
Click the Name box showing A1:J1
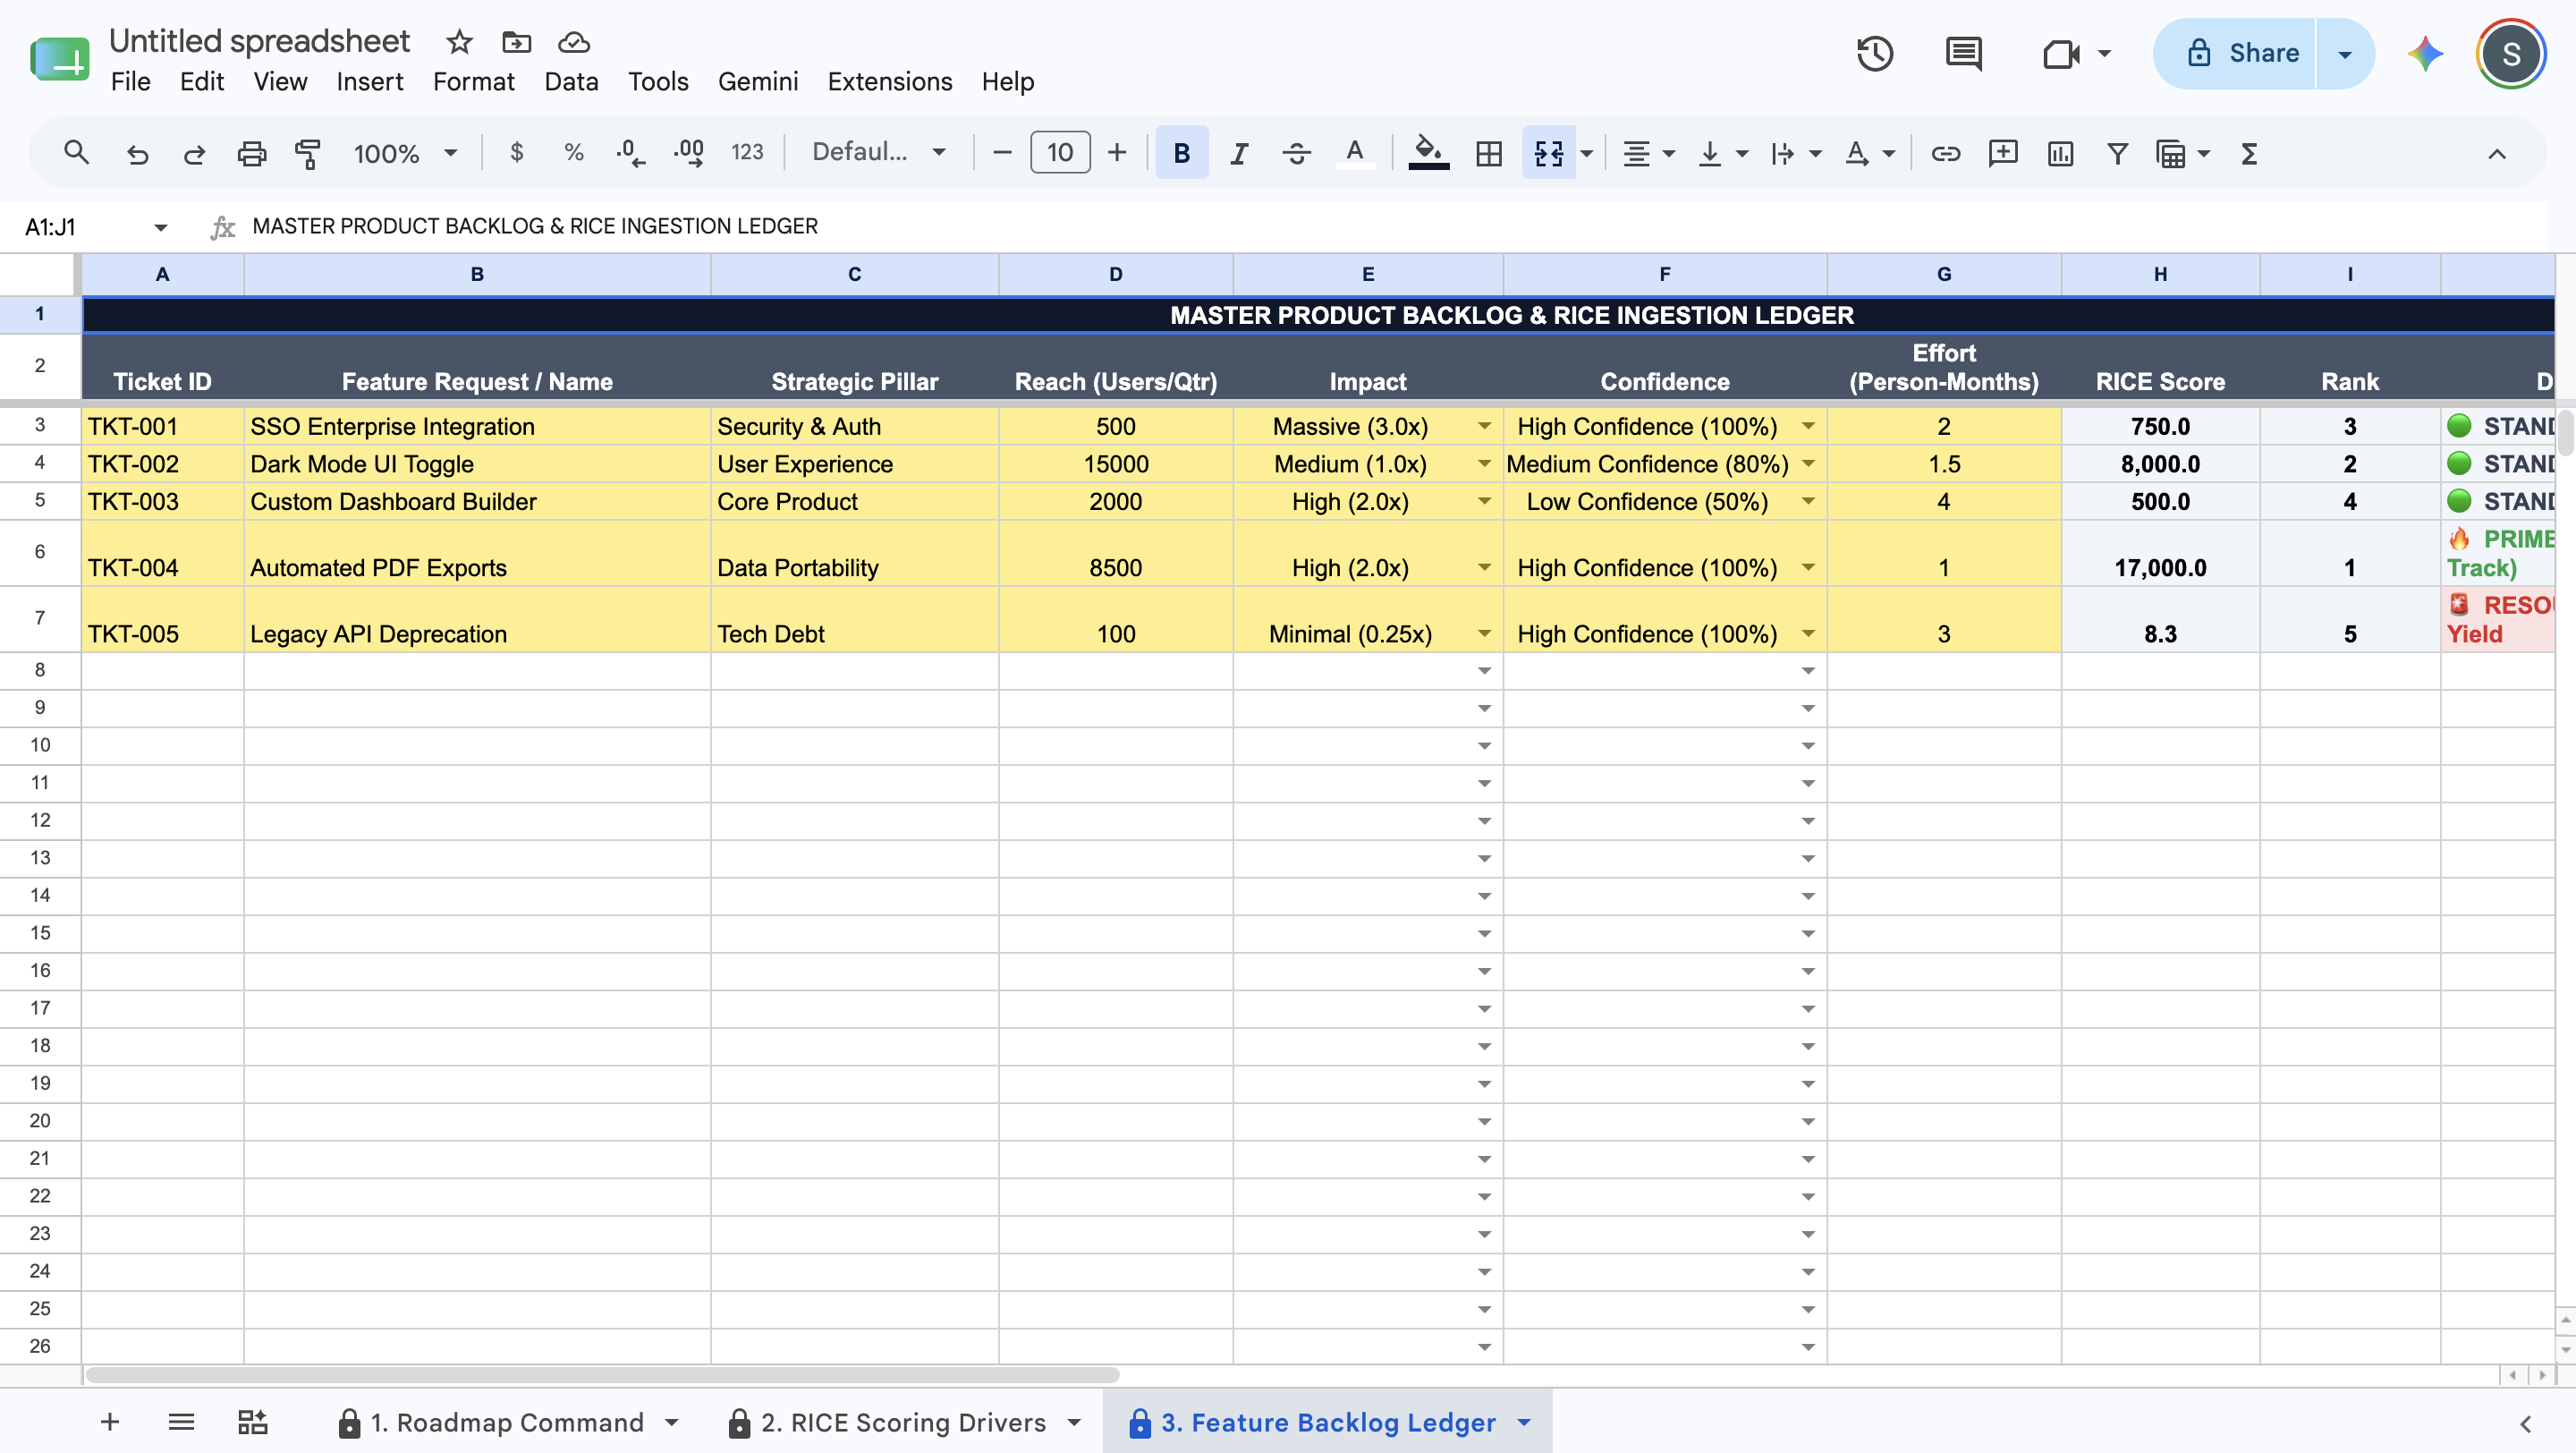pyautogui.click(x=95, y=227)
